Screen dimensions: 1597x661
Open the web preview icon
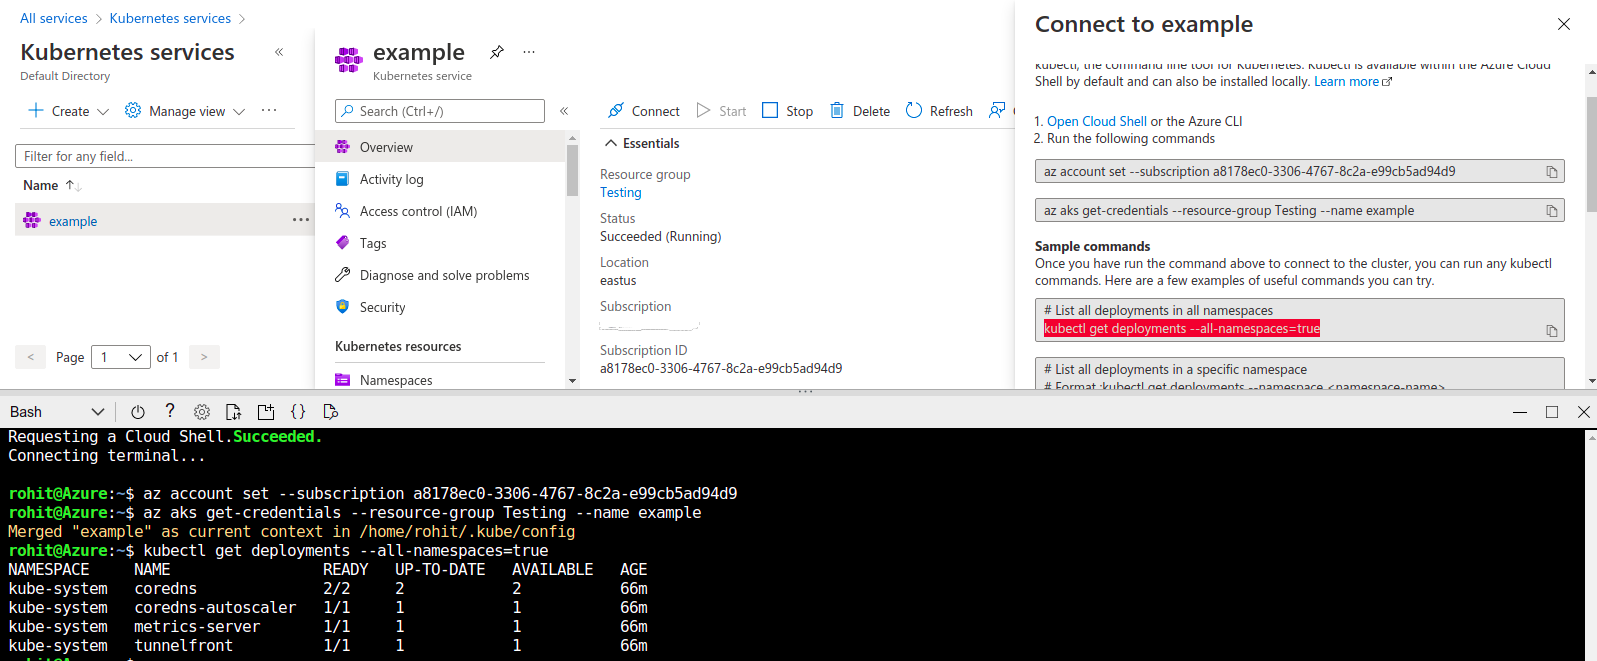pyautogui.click(x=330, y=412)
